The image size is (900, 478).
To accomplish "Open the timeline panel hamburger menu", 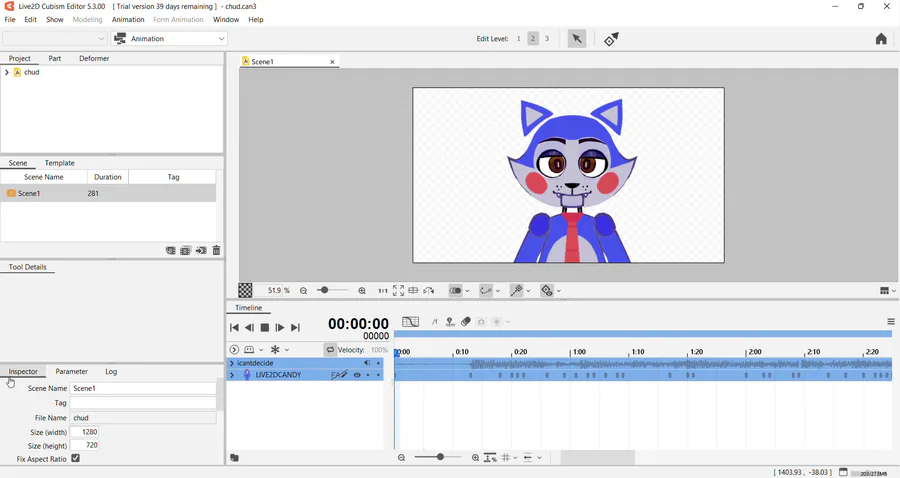I will [x=891, y=322].
